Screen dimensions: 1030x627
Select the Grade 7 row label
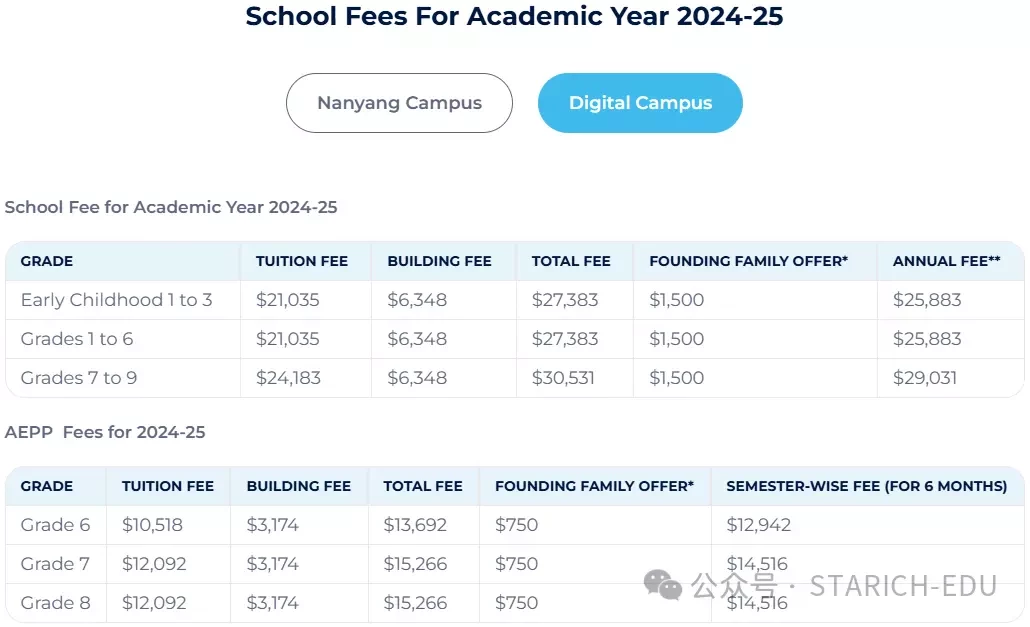coord(55,564)
